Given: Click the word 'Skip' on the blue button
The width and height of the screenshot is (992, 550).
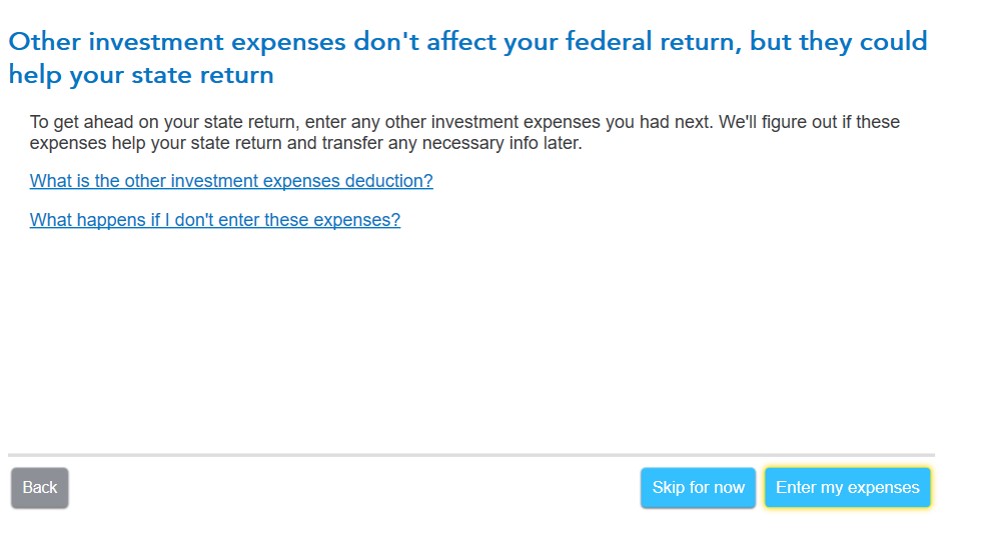Looking at the screenshot, I should (669, 488).
